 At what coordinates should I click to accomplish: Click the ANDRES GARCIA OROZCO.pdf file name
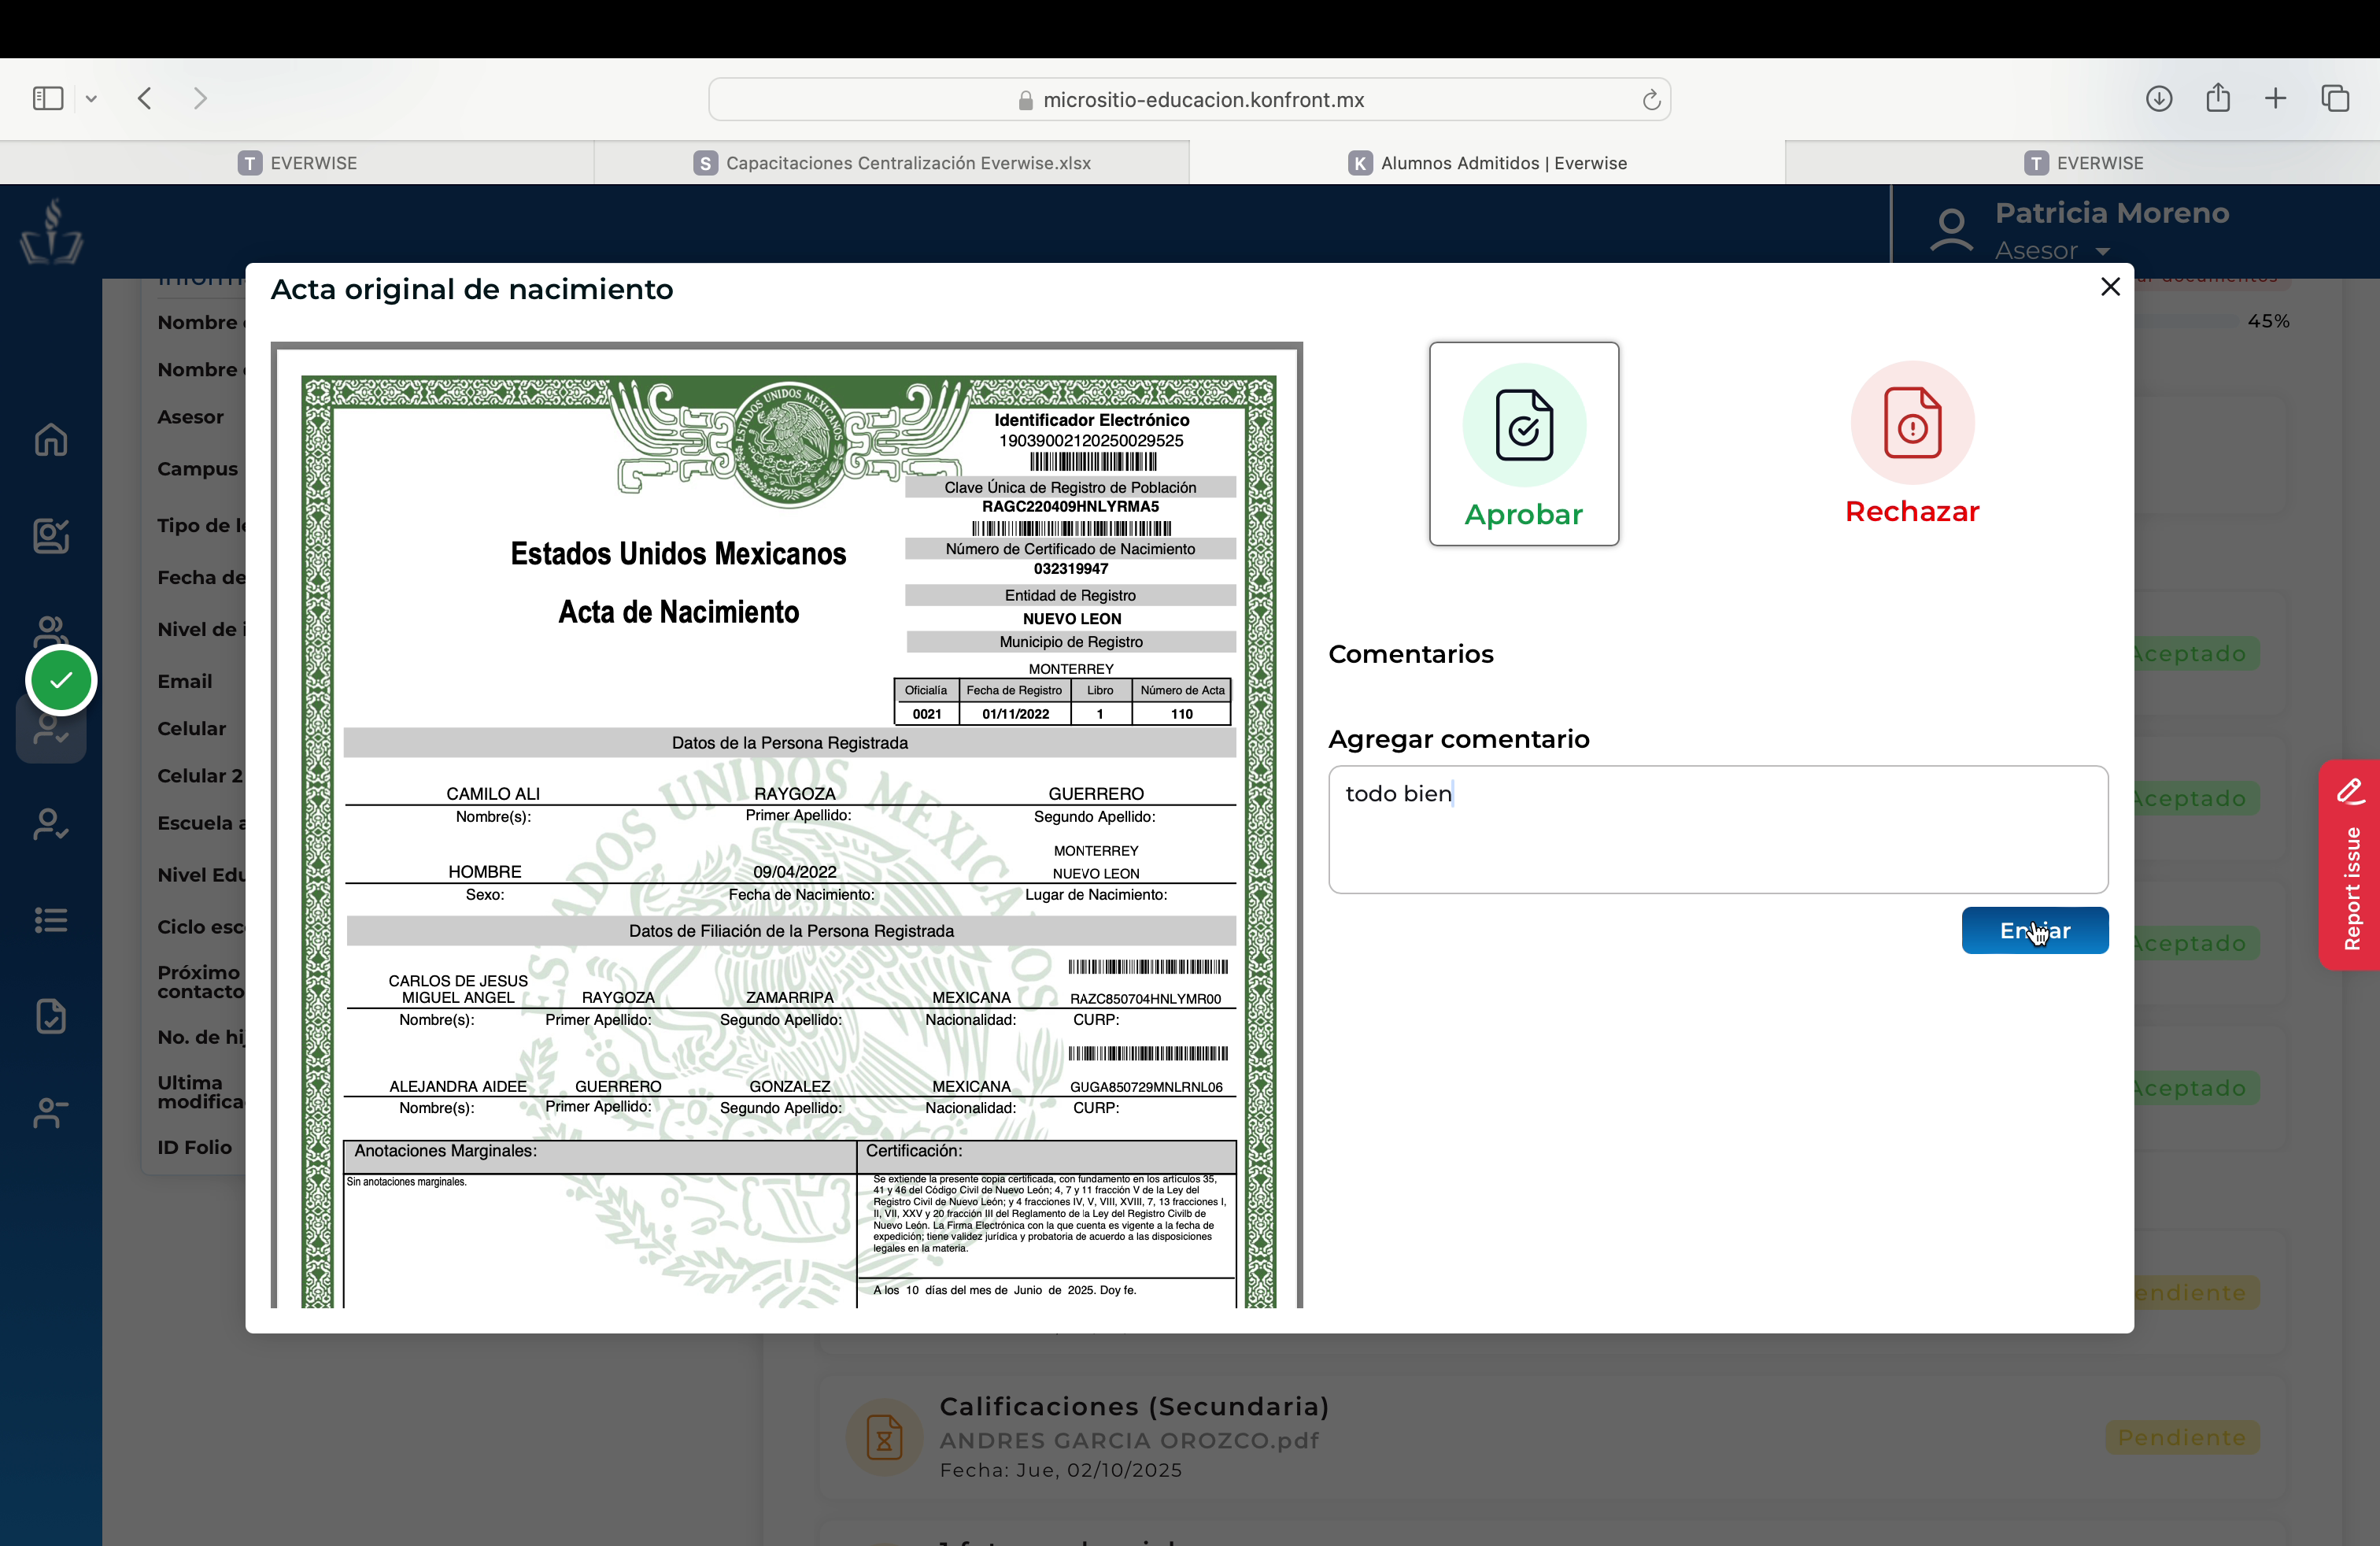pyautogui.click(x=1129, y=1440)
